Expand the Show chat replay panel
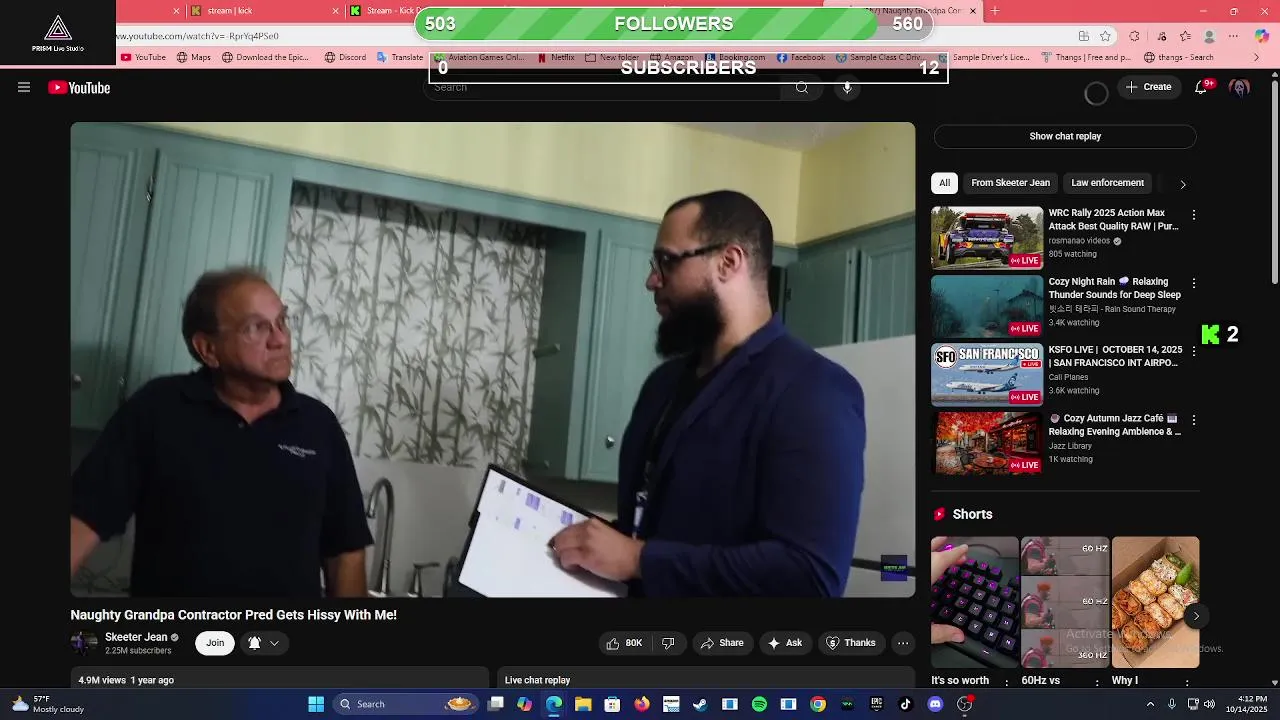This screenshot has height=720, width=1280. 1065,136
